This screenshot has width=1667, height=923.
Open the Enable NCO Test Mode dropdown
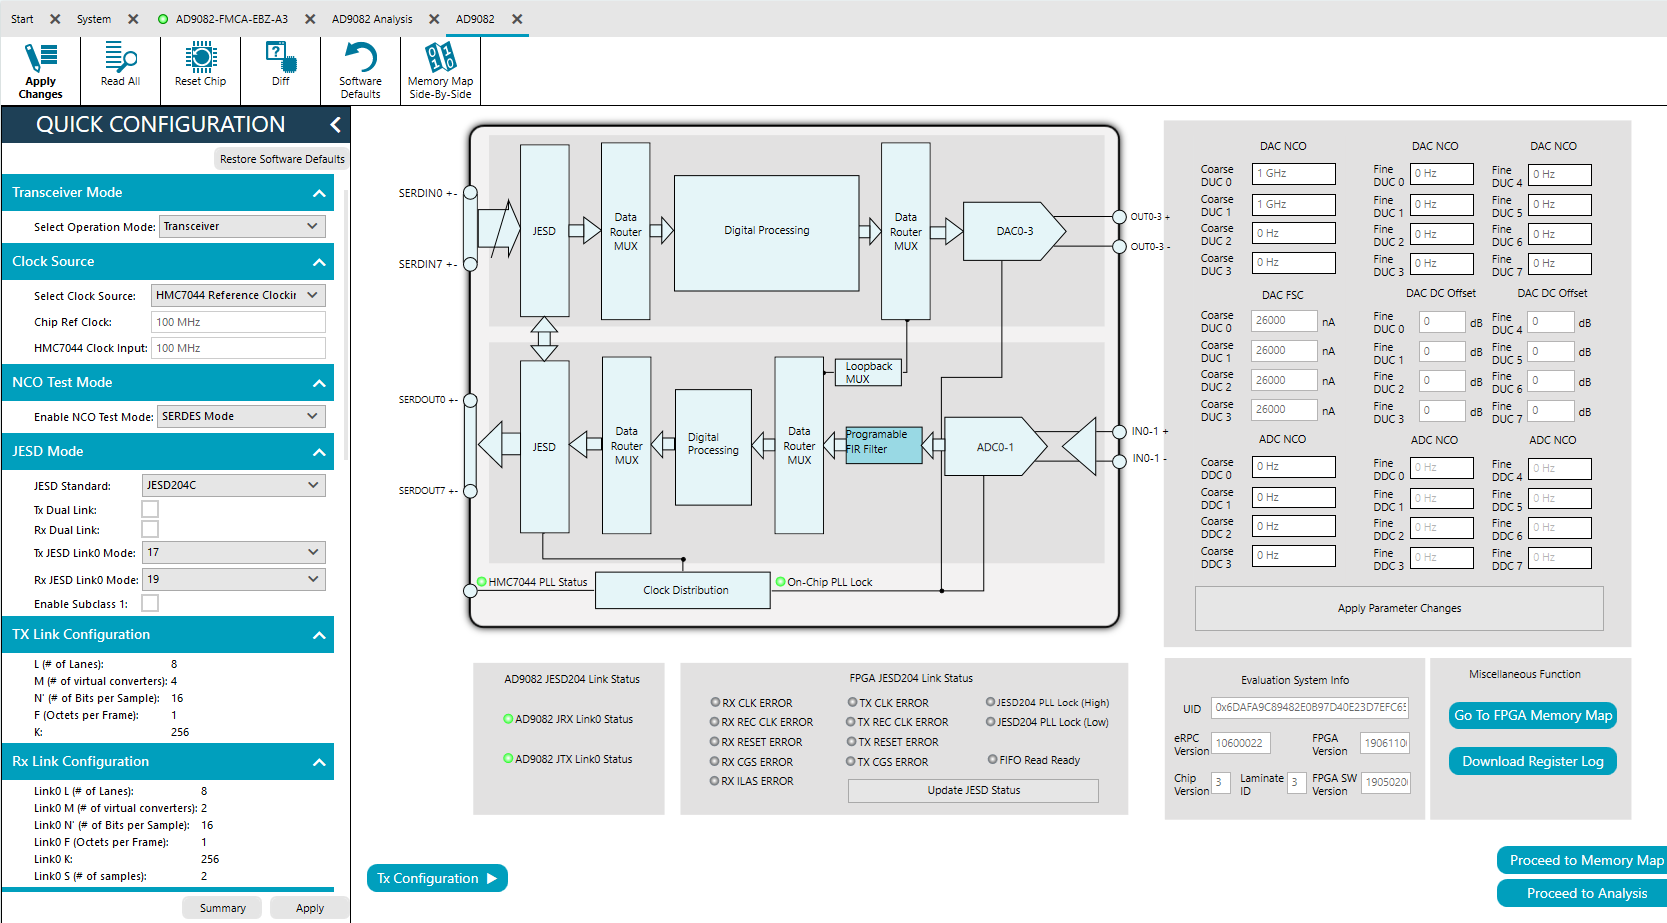(x=241, y=416)
